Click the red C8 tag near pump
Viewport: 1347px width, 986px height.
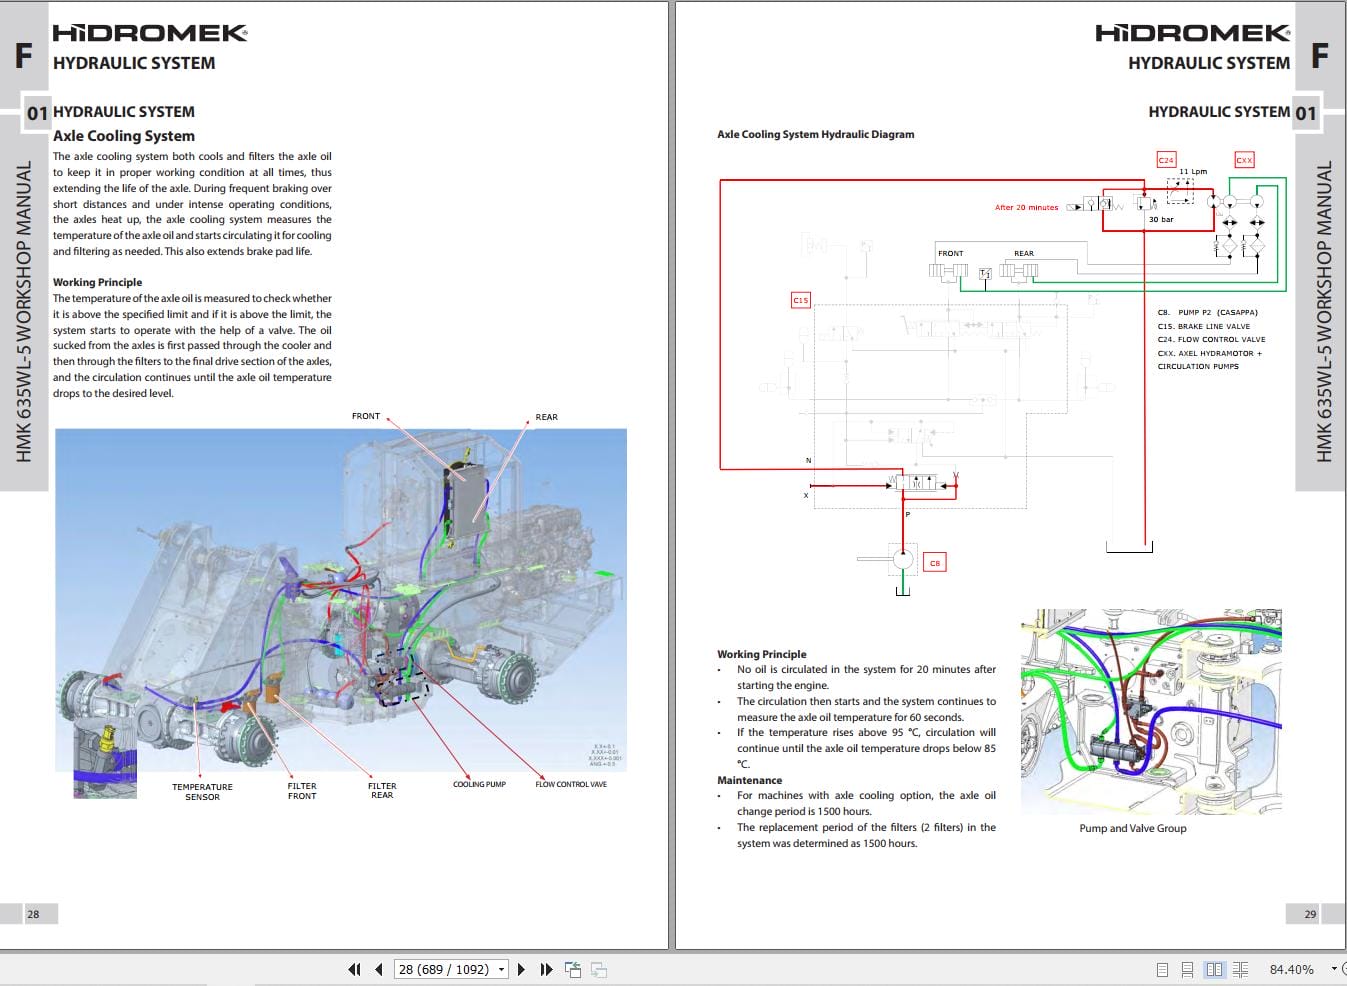(x=935, y=563)
